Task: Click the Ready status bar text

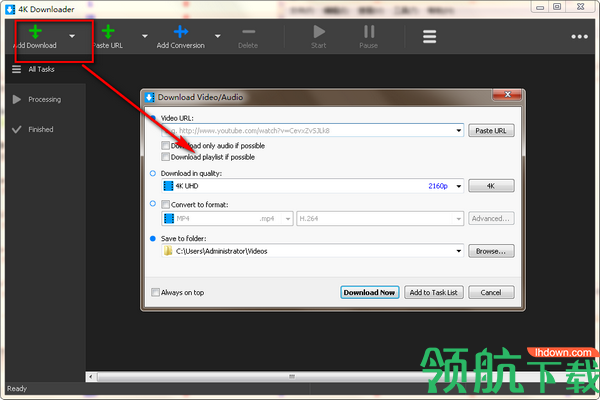Action: coord(17,389)
